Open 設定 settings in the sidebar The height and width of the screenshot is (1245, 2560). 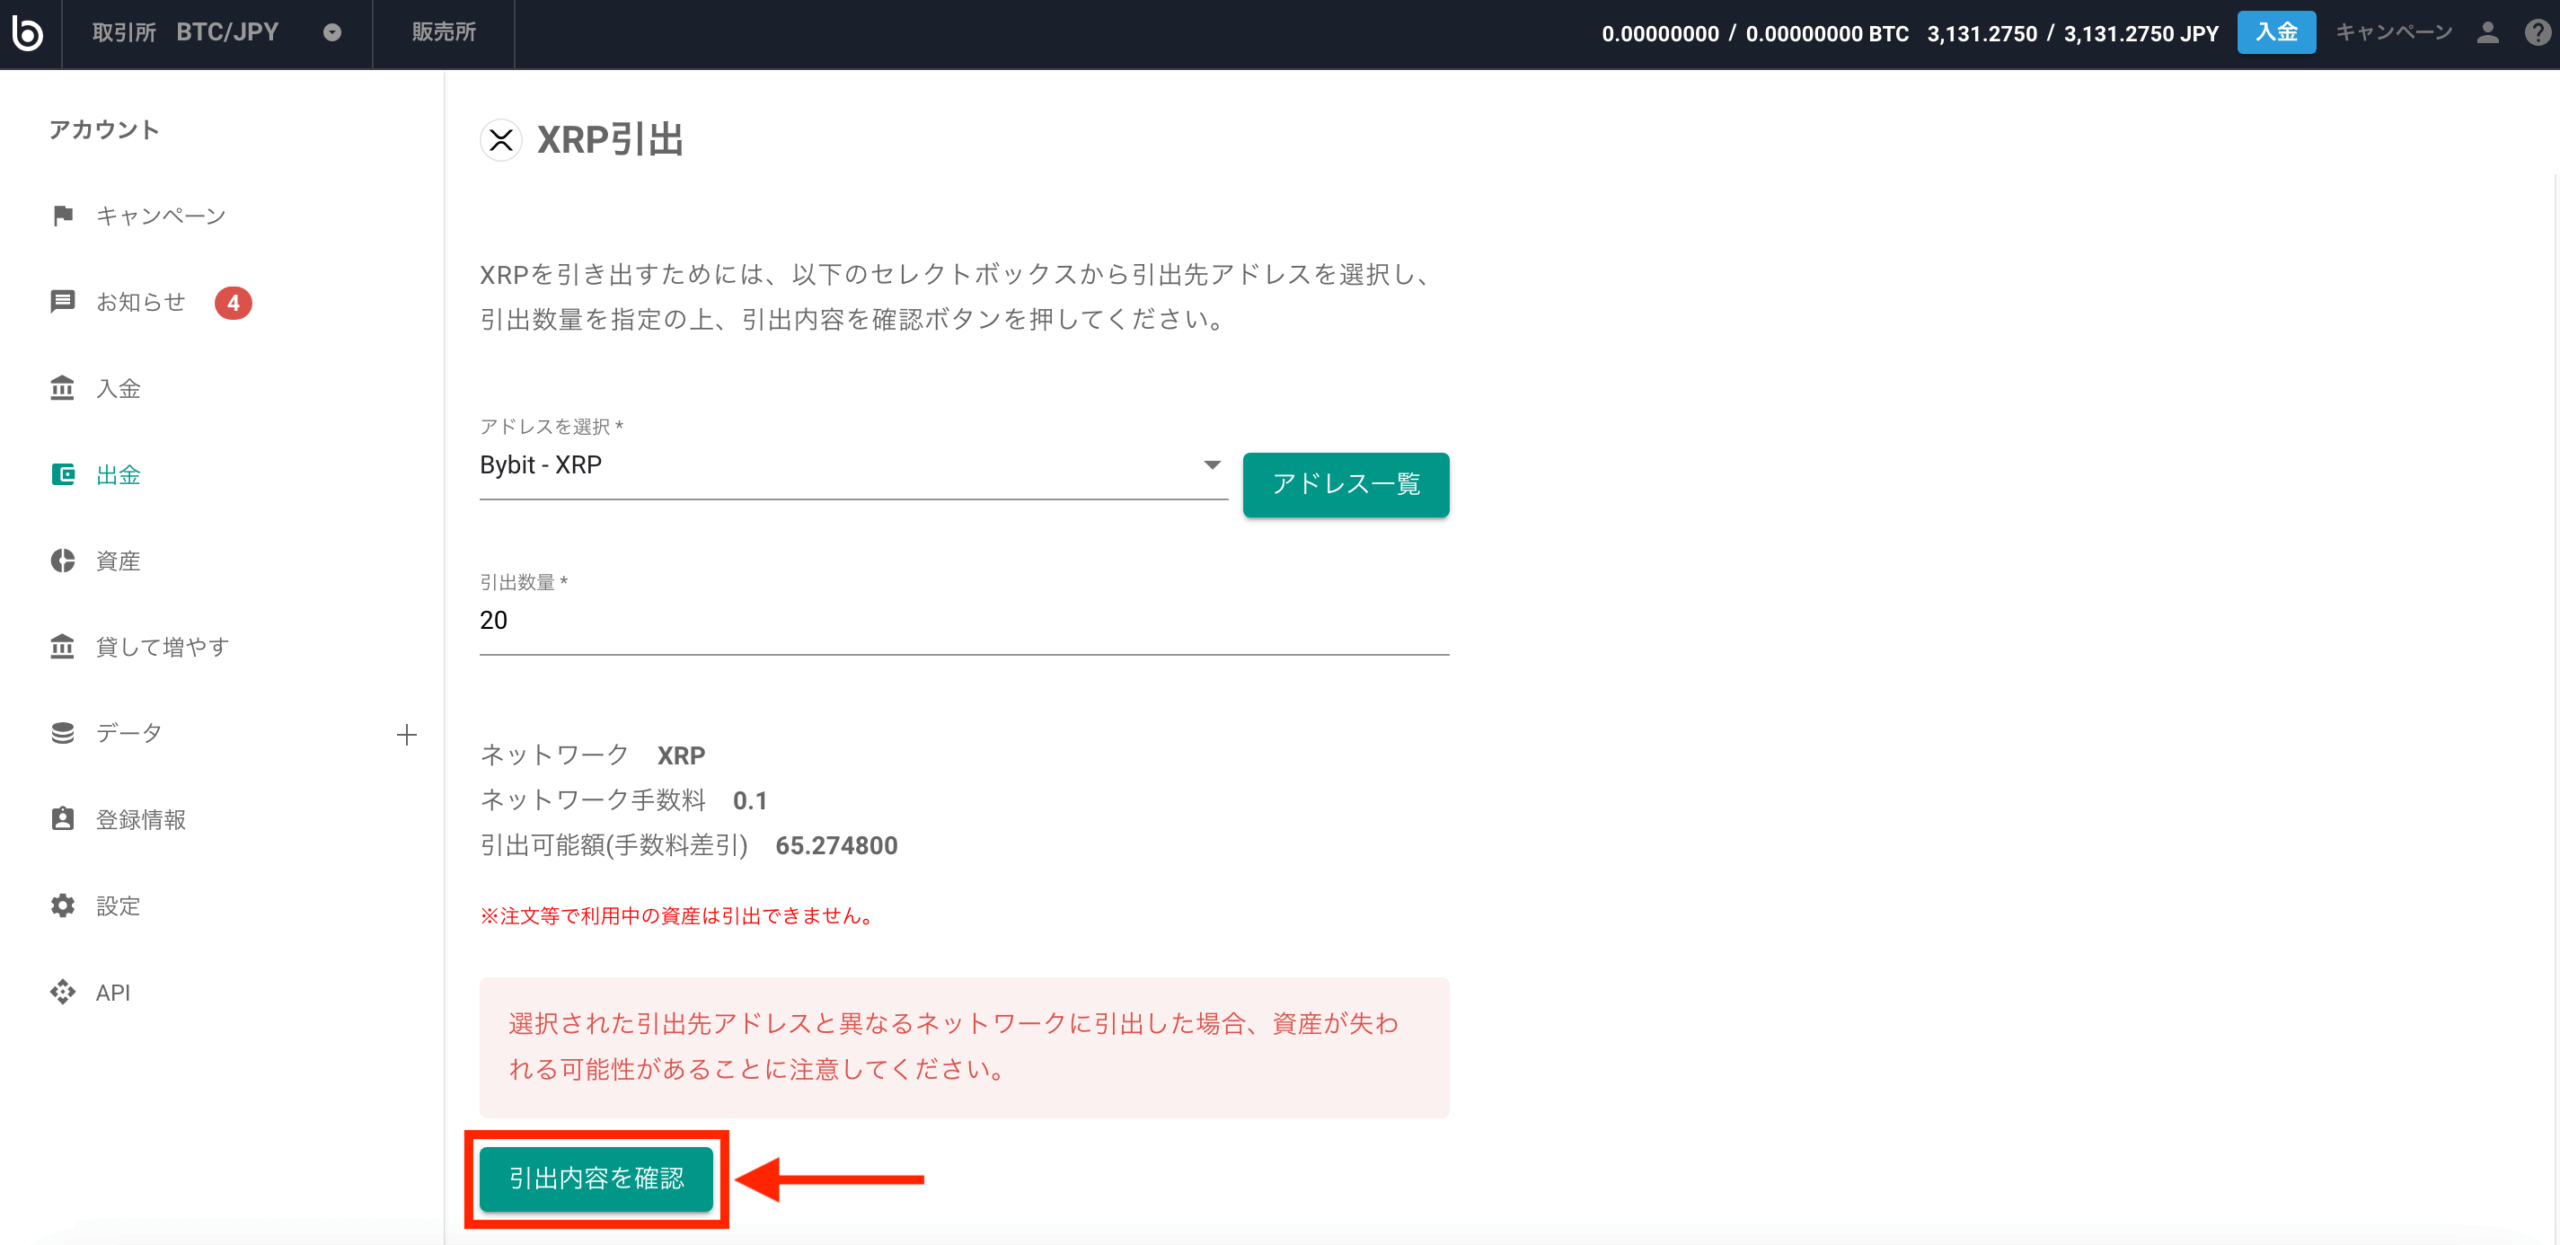118,906
